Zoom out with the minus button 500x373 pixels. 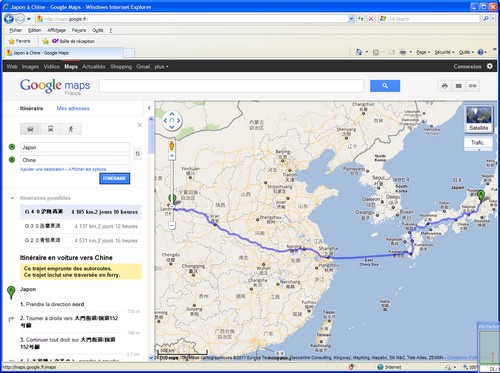tap(172, 226)
